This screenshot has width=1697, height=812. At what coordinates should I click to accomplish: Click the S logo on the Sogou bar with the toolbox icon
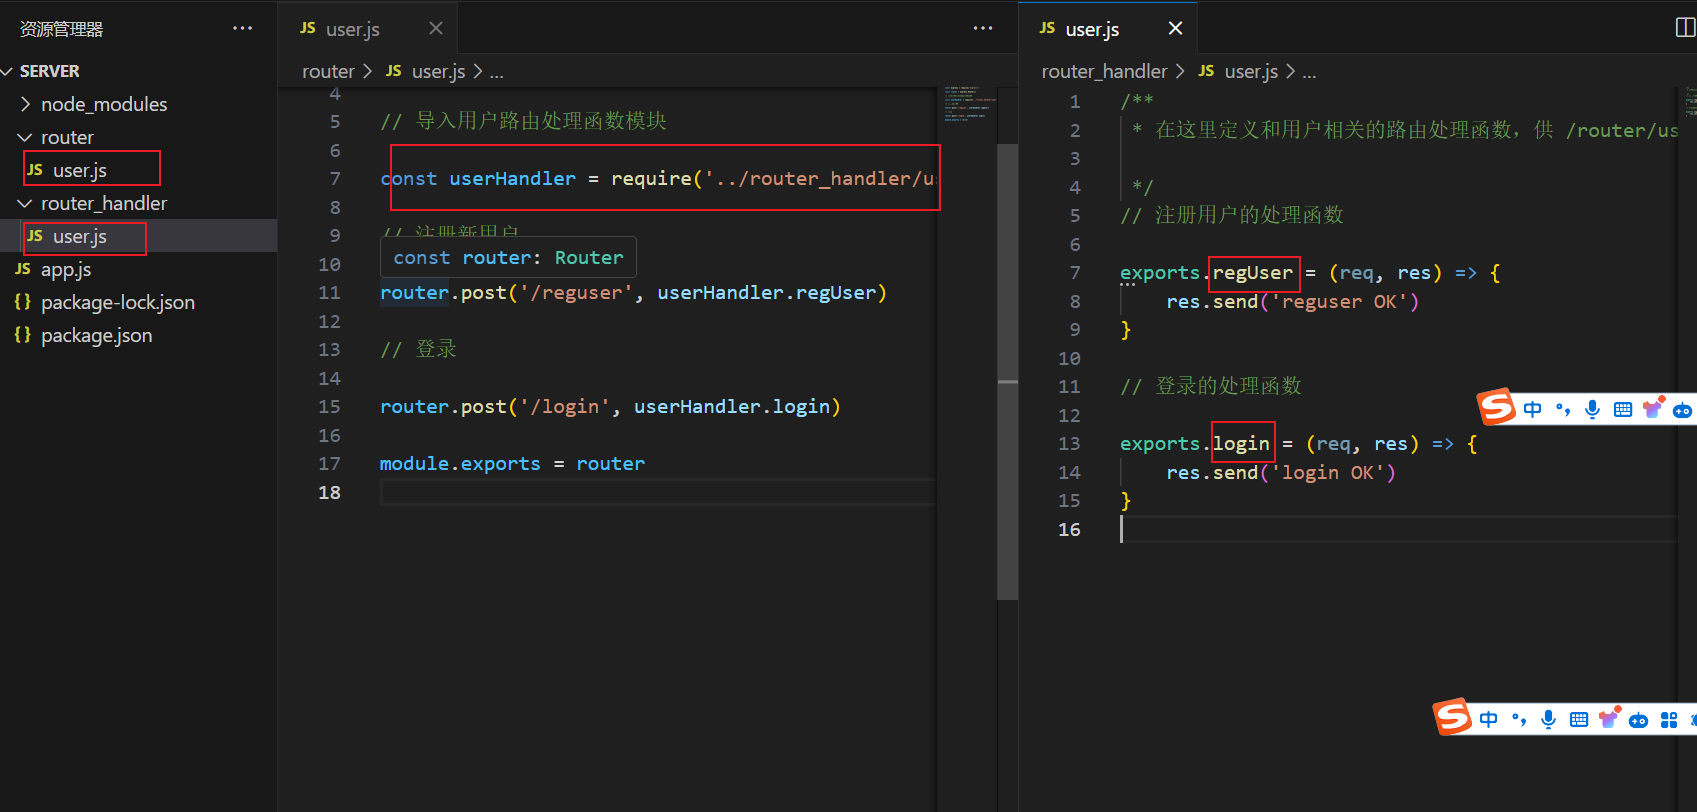(1453, 717)
